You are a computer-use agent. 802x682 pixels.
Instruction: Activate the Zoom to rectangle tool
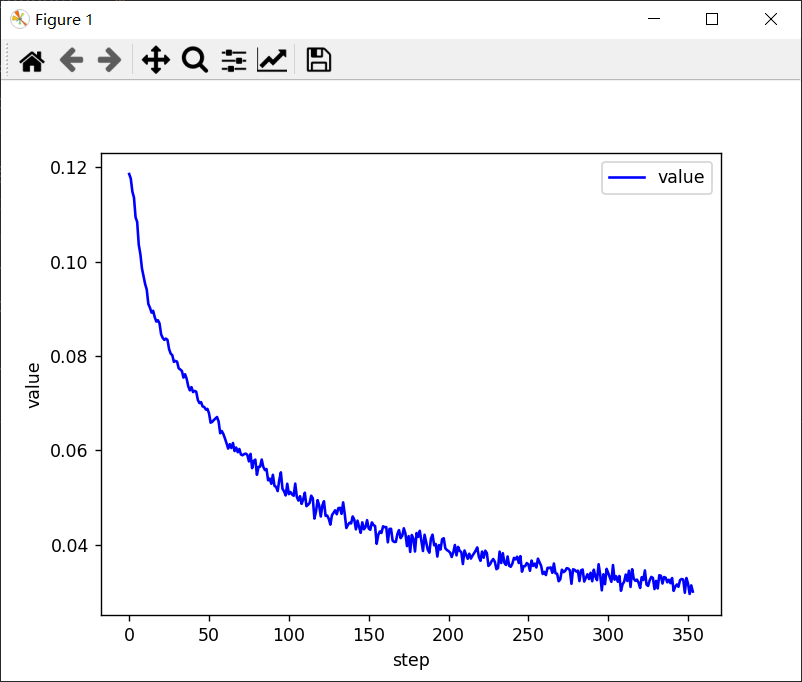coord(194,60)
